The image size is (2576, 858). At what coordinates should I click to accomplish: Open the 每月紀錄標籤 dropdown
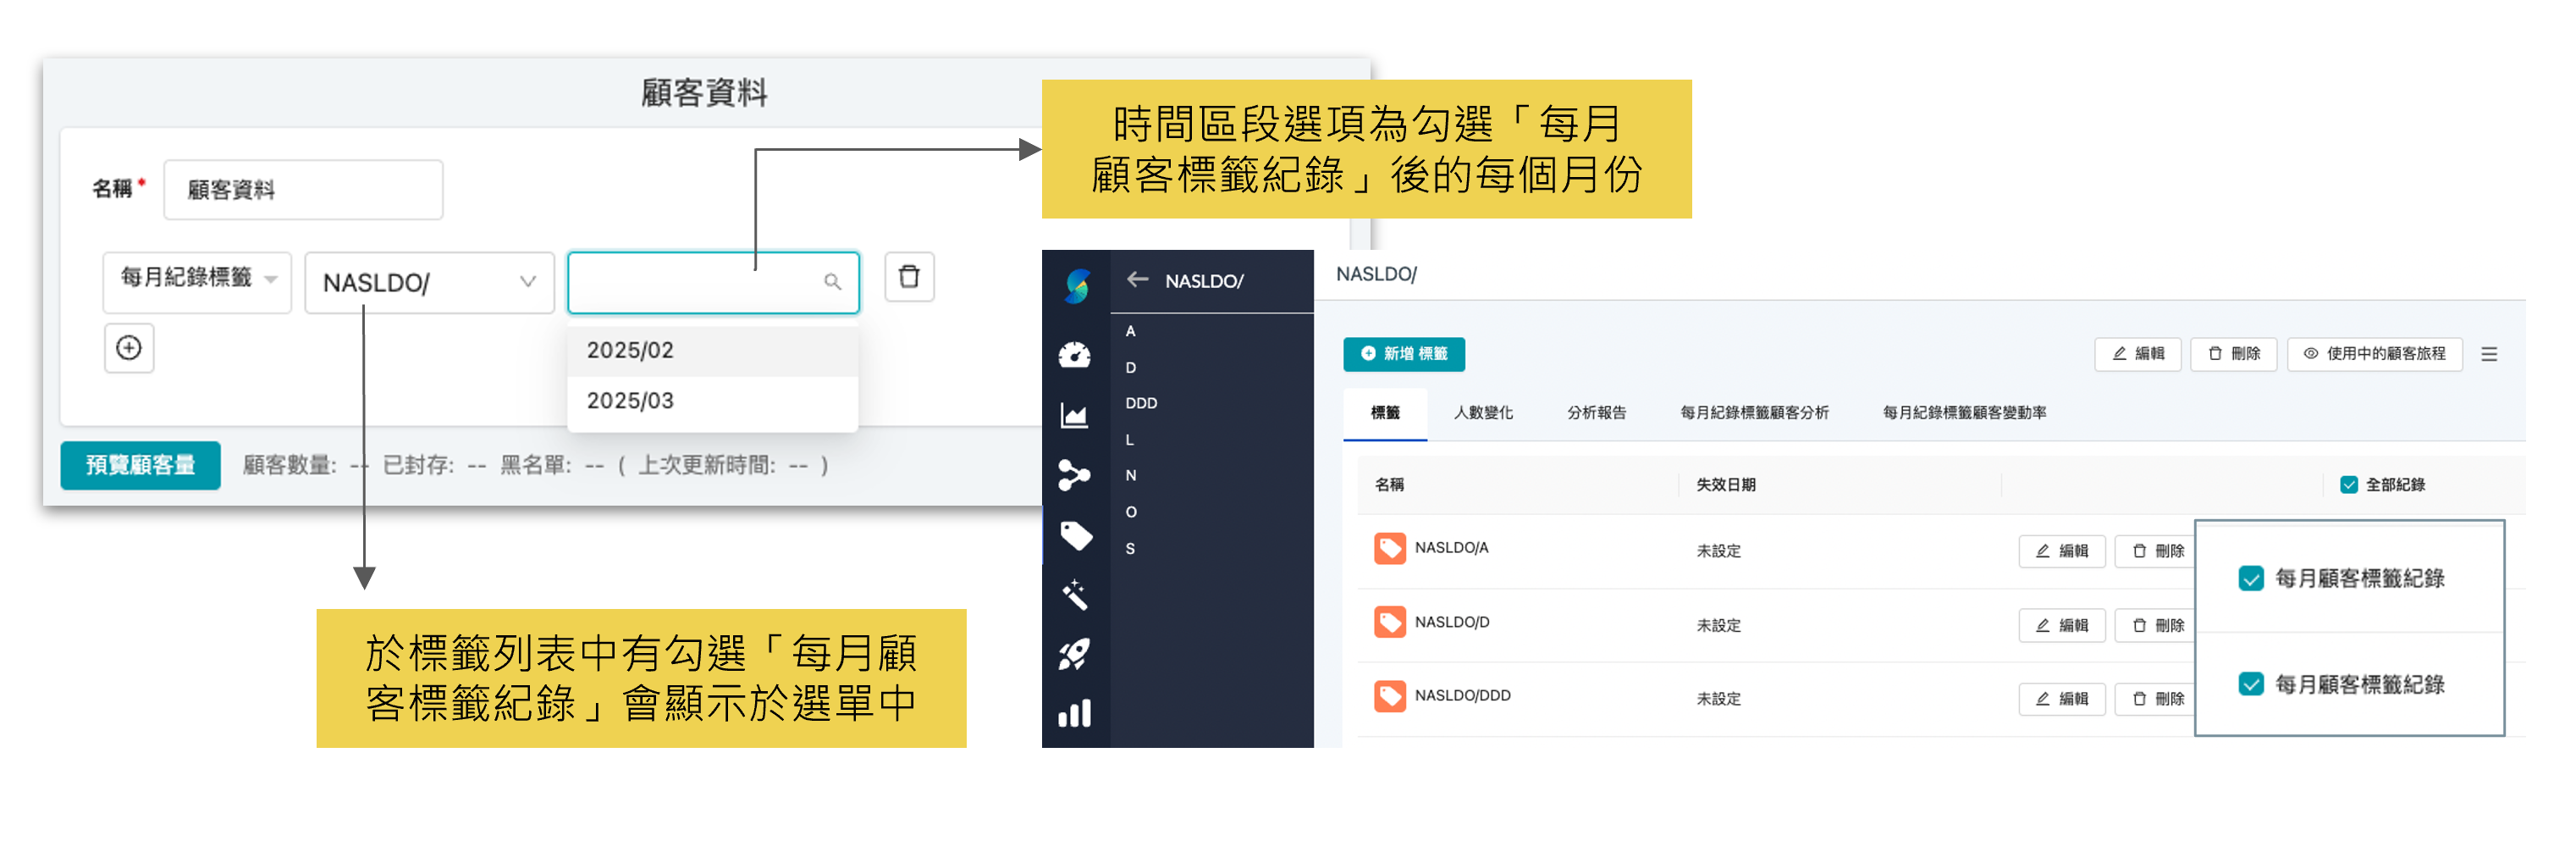196,282
